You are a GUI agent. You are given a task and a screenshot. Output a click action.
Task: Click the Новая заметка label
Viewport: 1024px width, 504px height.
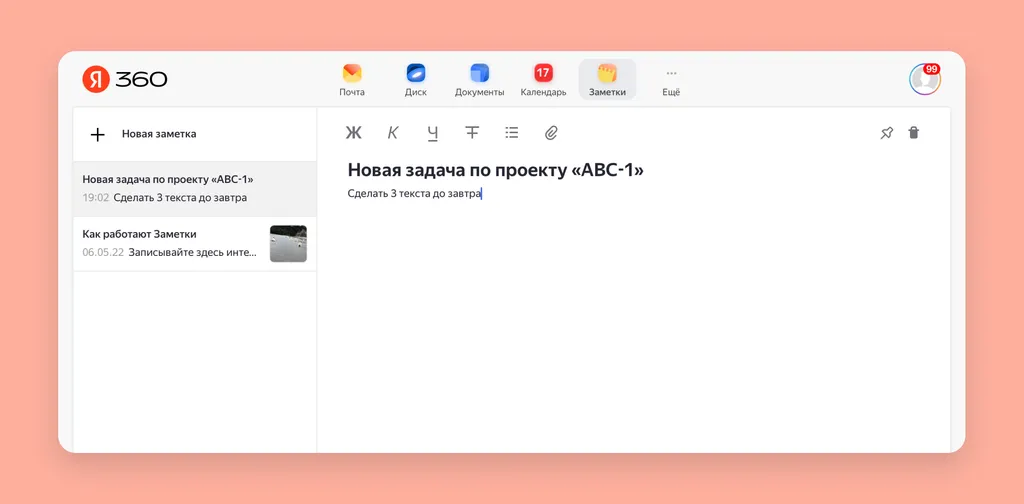159,134
